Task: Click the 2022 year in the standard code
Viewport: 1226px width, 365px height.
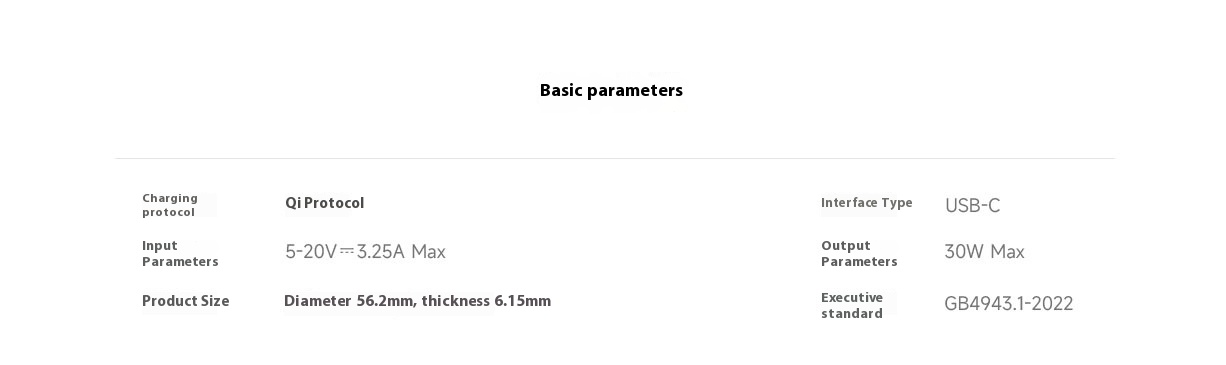Action: [x=1052, y=303]
